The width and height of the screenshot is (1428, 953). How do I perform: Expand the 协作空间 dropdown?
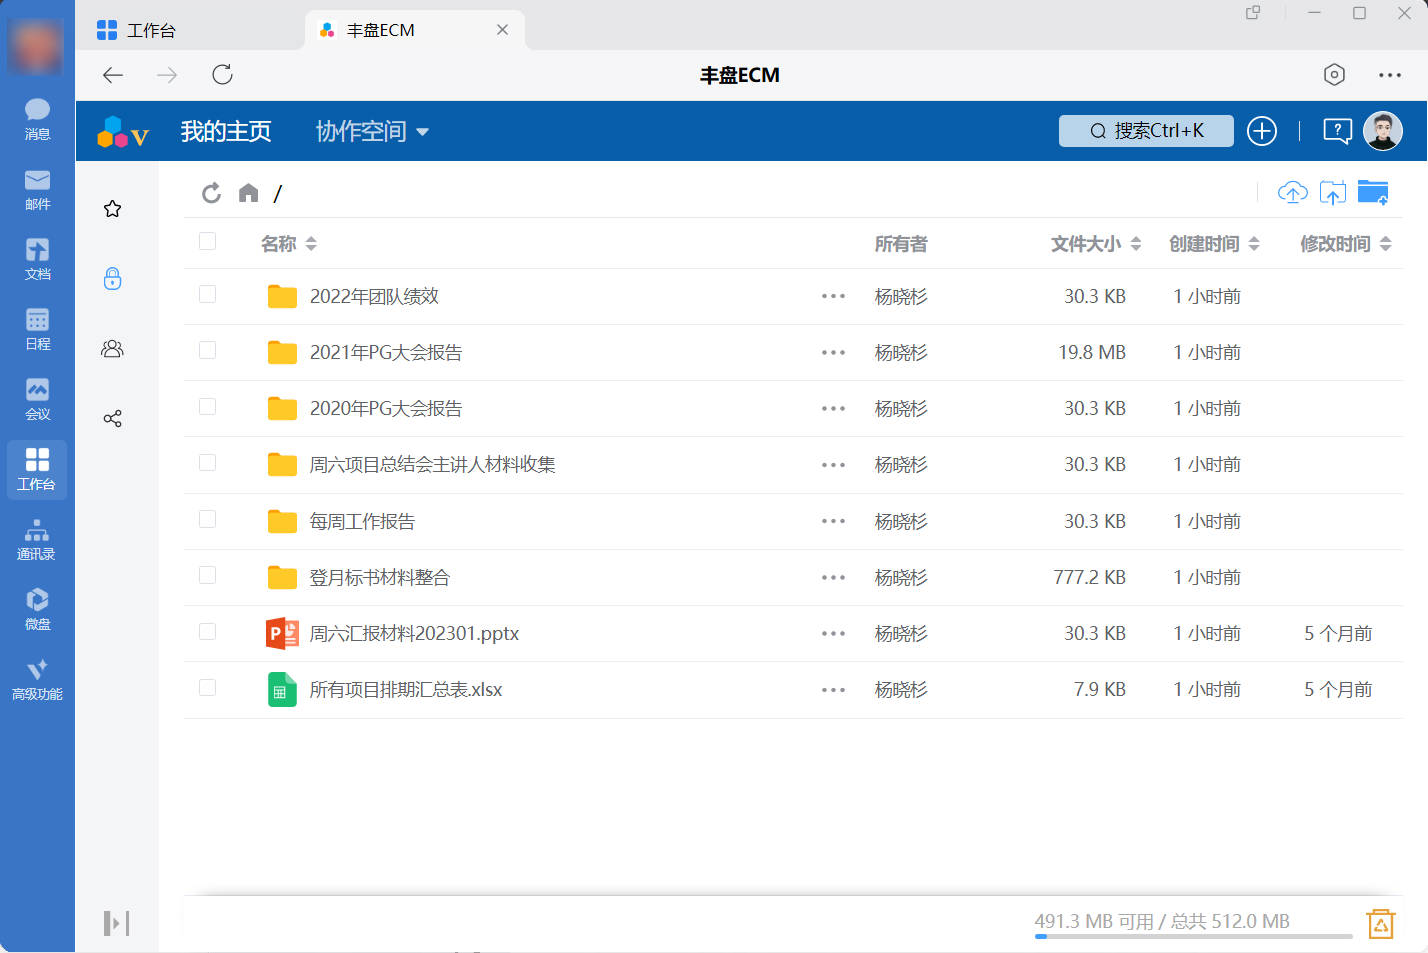click(x=372, y=131)
